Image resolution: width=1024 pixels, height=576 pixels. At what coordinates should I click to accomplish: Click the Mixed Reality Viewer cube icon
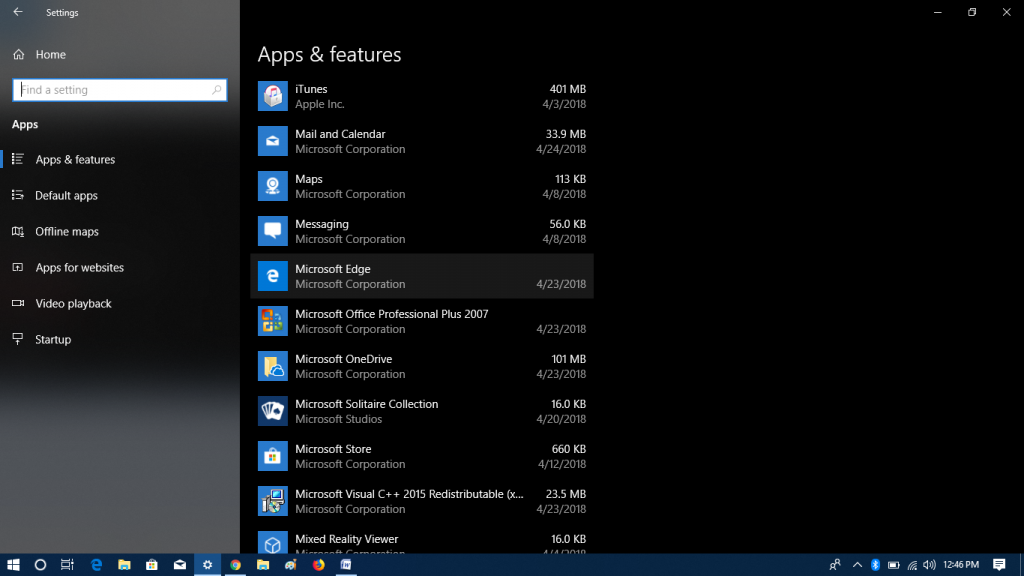[272, 546]
